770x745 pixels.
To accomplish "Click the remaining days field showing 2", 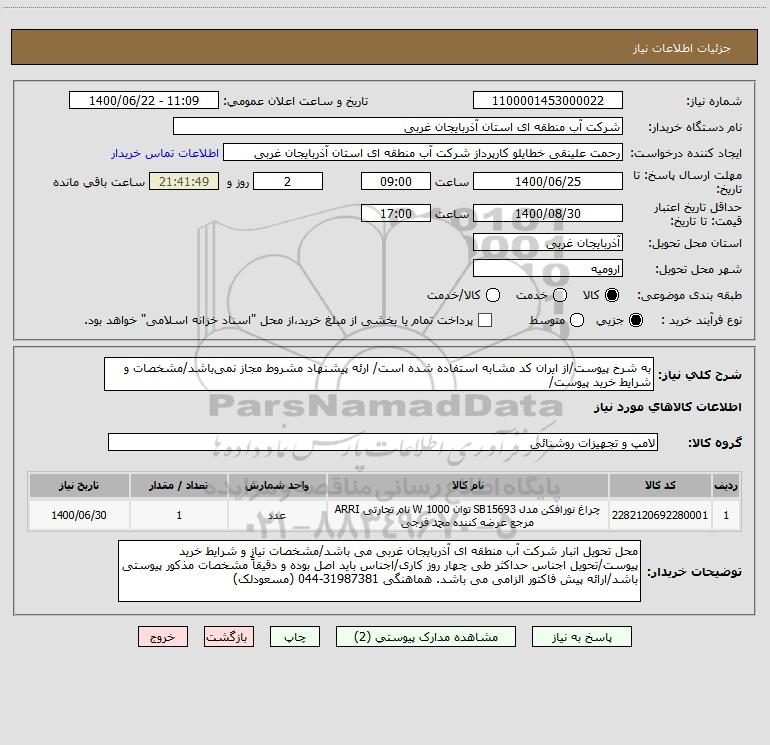I will point(288,182).
